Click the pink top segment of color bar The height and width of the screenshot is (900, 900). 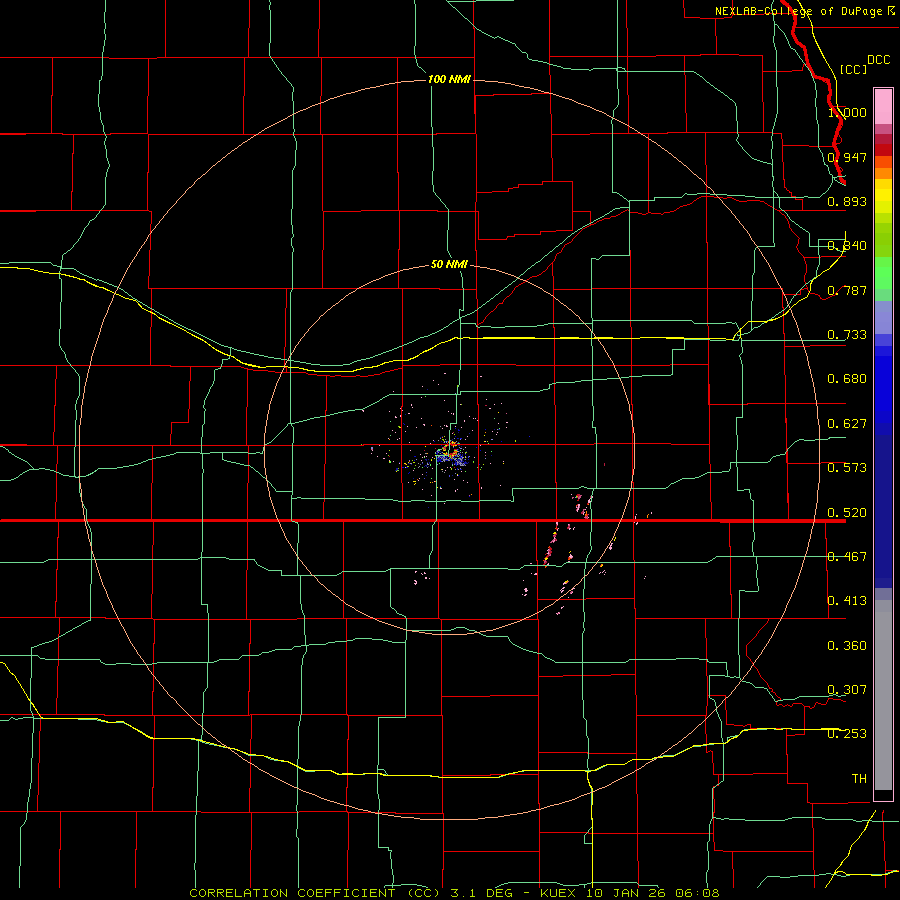883,106
